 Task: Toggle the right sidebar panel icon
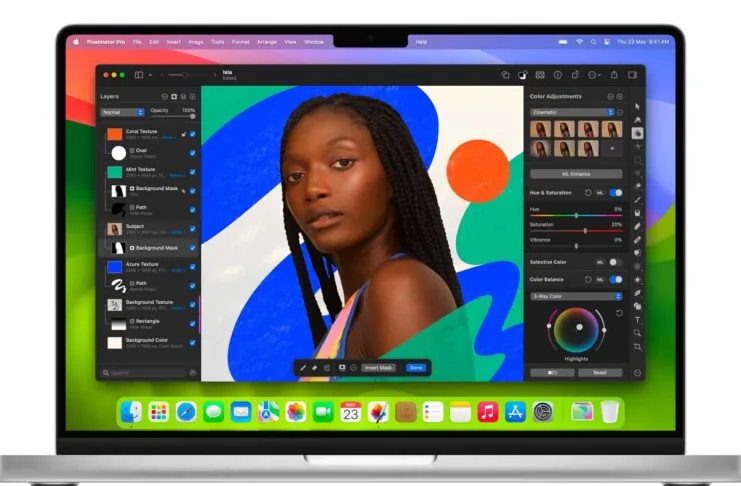[632, 75]
